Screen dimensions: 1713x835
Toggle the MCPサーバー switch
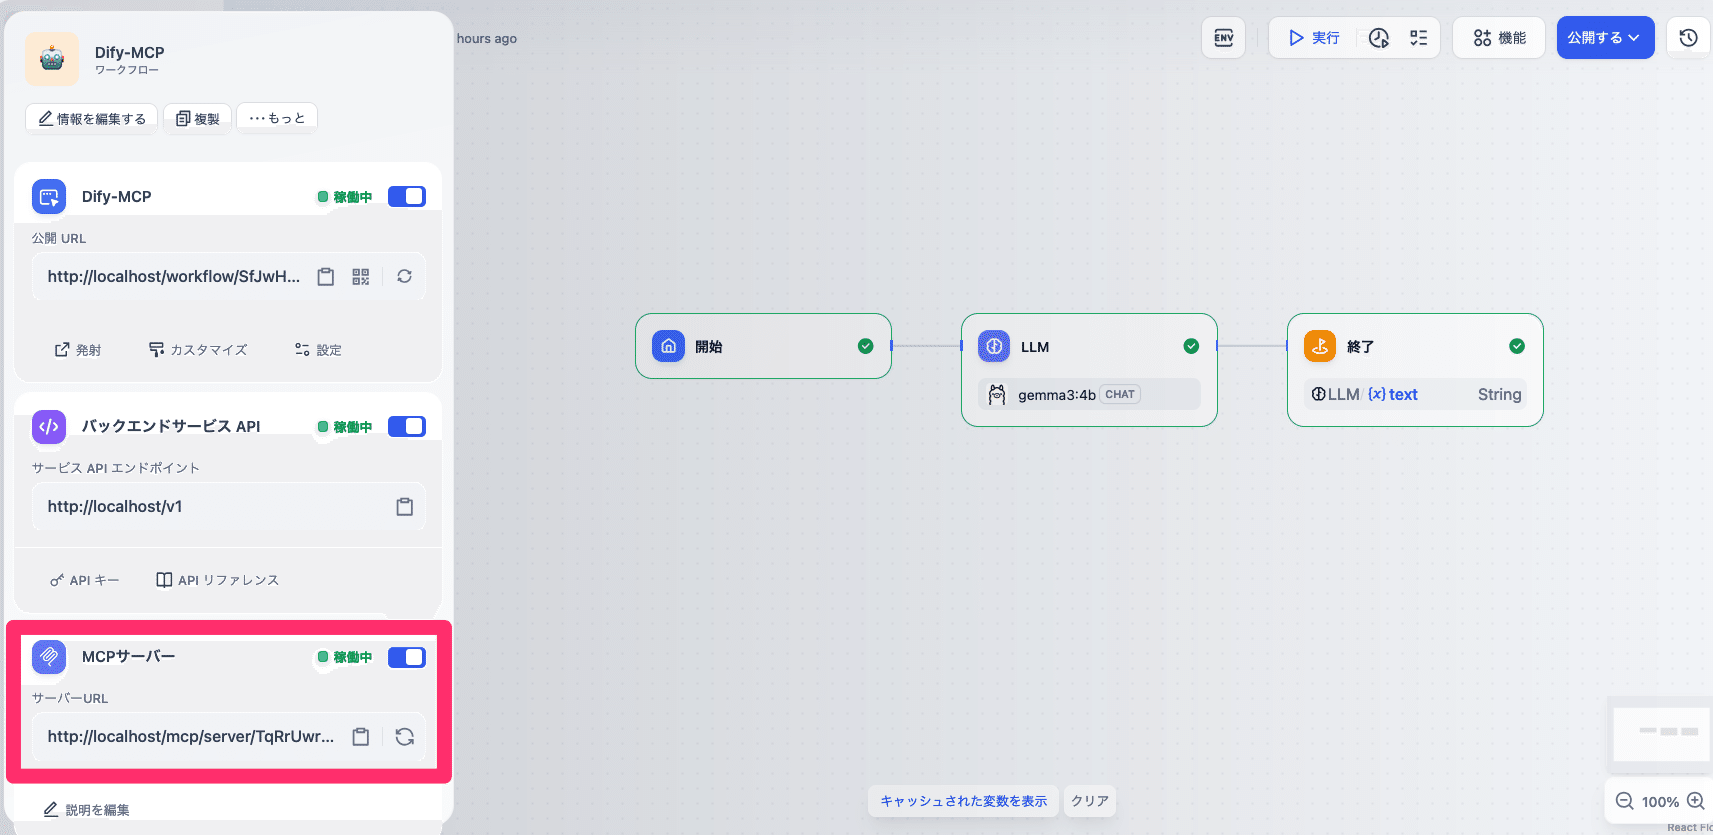(x=407, y=657)
